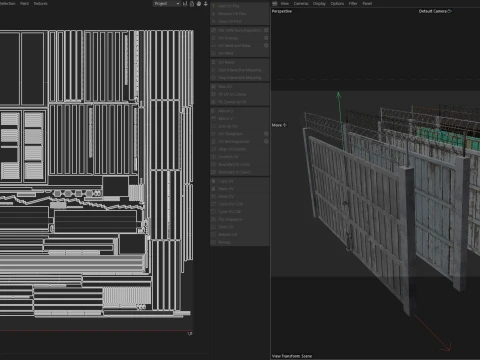The image size is (480, 360).
Task: Apply the Max UV command
Action: pos(240,87)
